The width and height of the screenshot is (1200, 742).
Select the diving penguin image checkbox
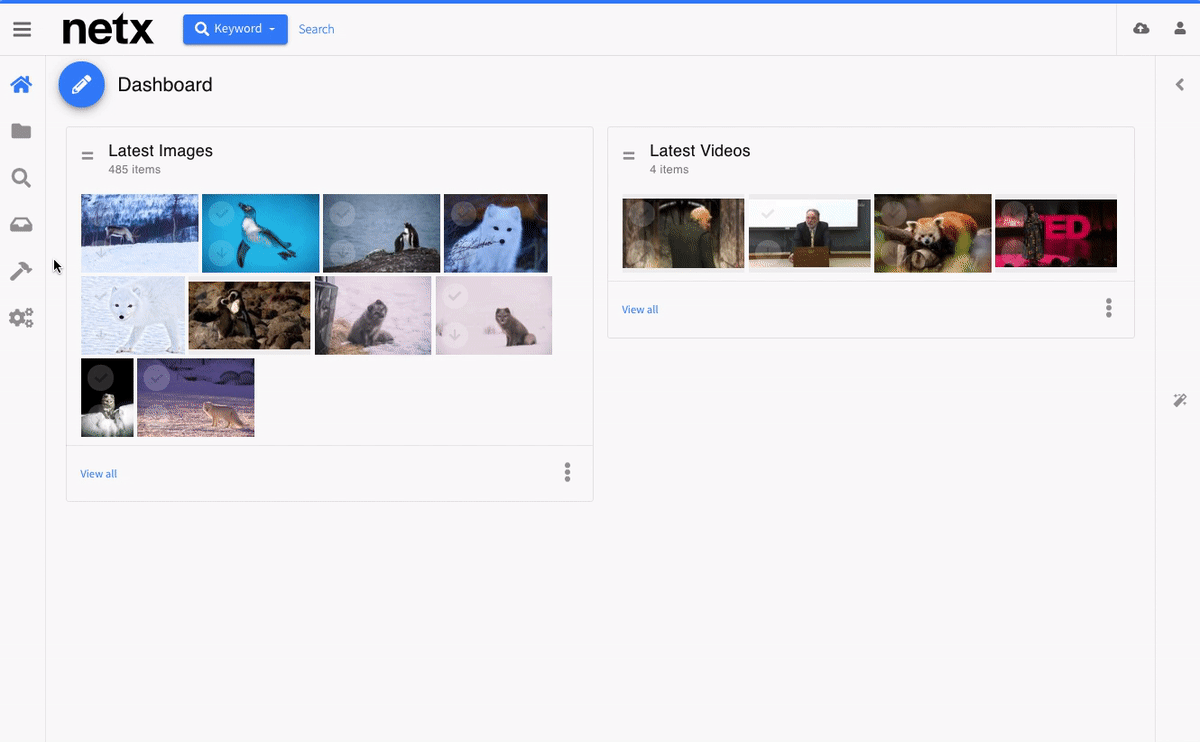coord(222,213)
